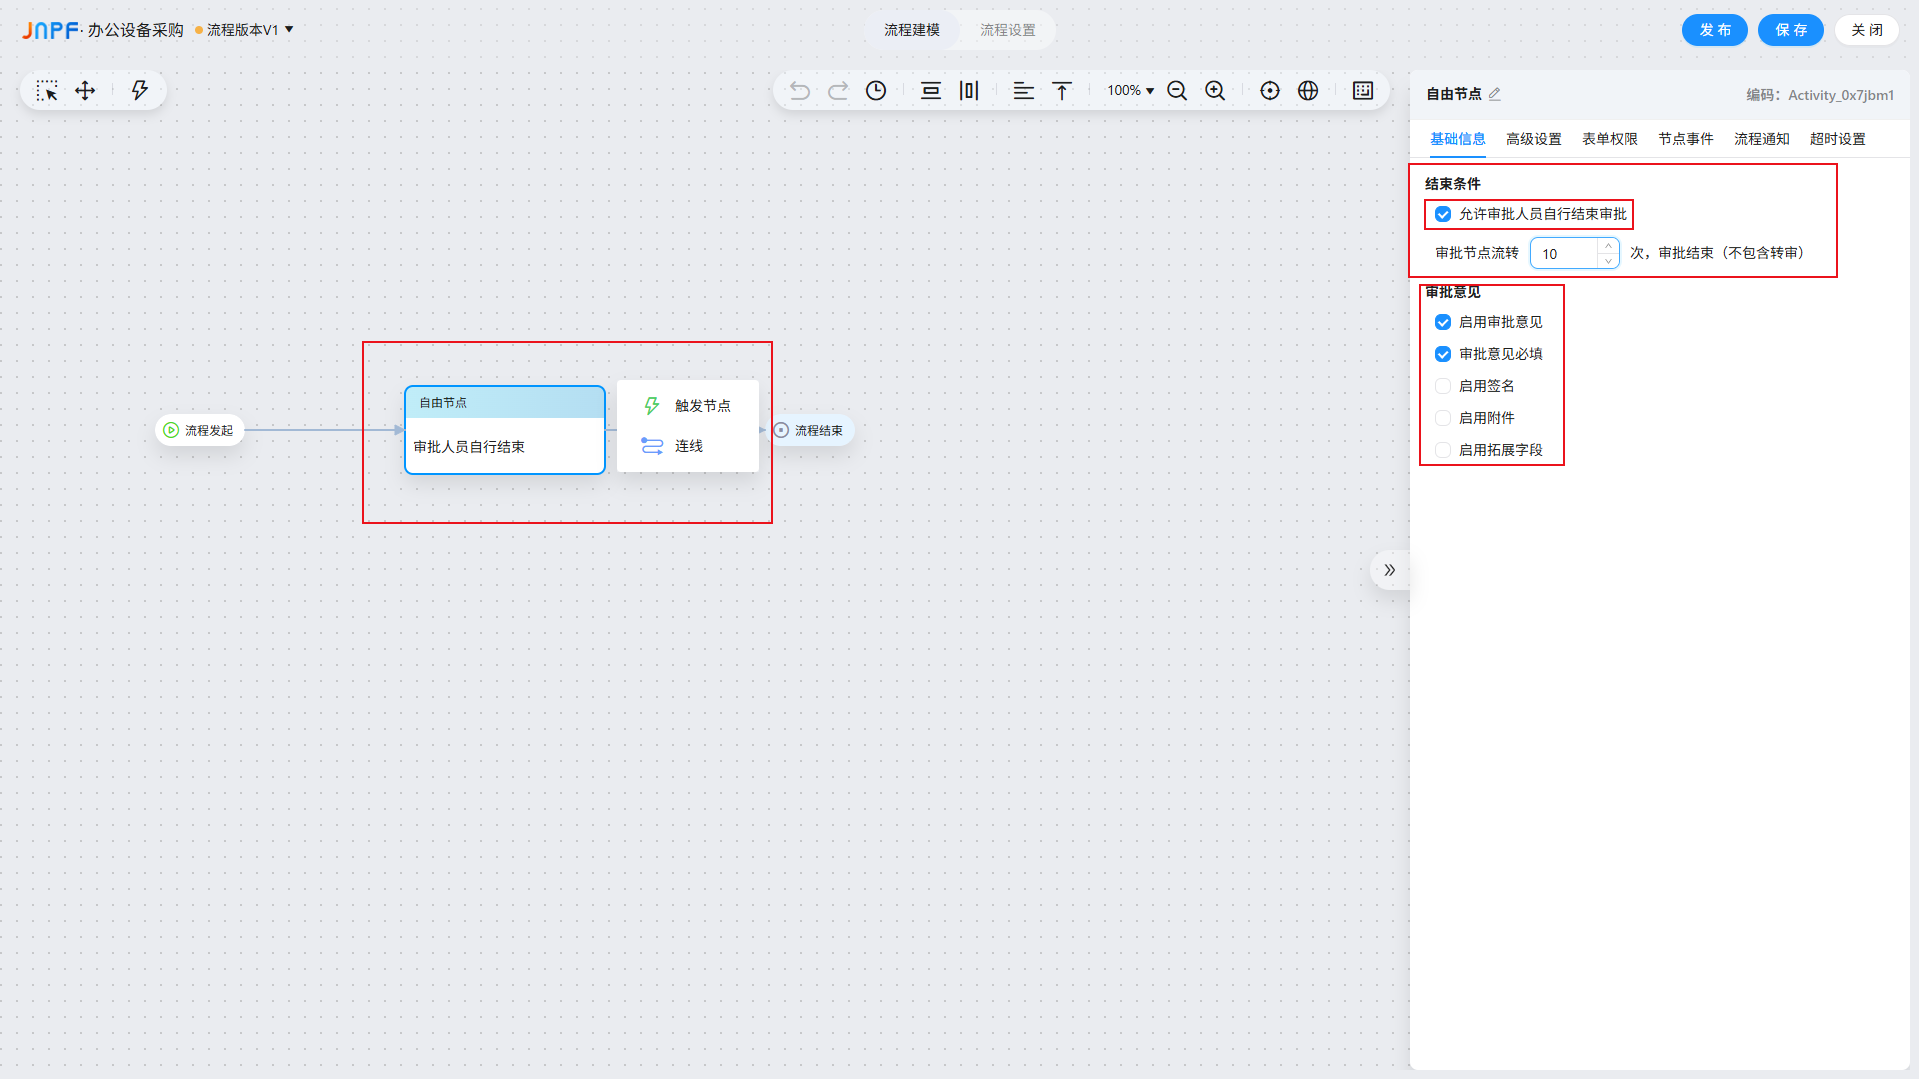Click the undo arrow icon
Screen dimensions: 1919x1079
799,91
